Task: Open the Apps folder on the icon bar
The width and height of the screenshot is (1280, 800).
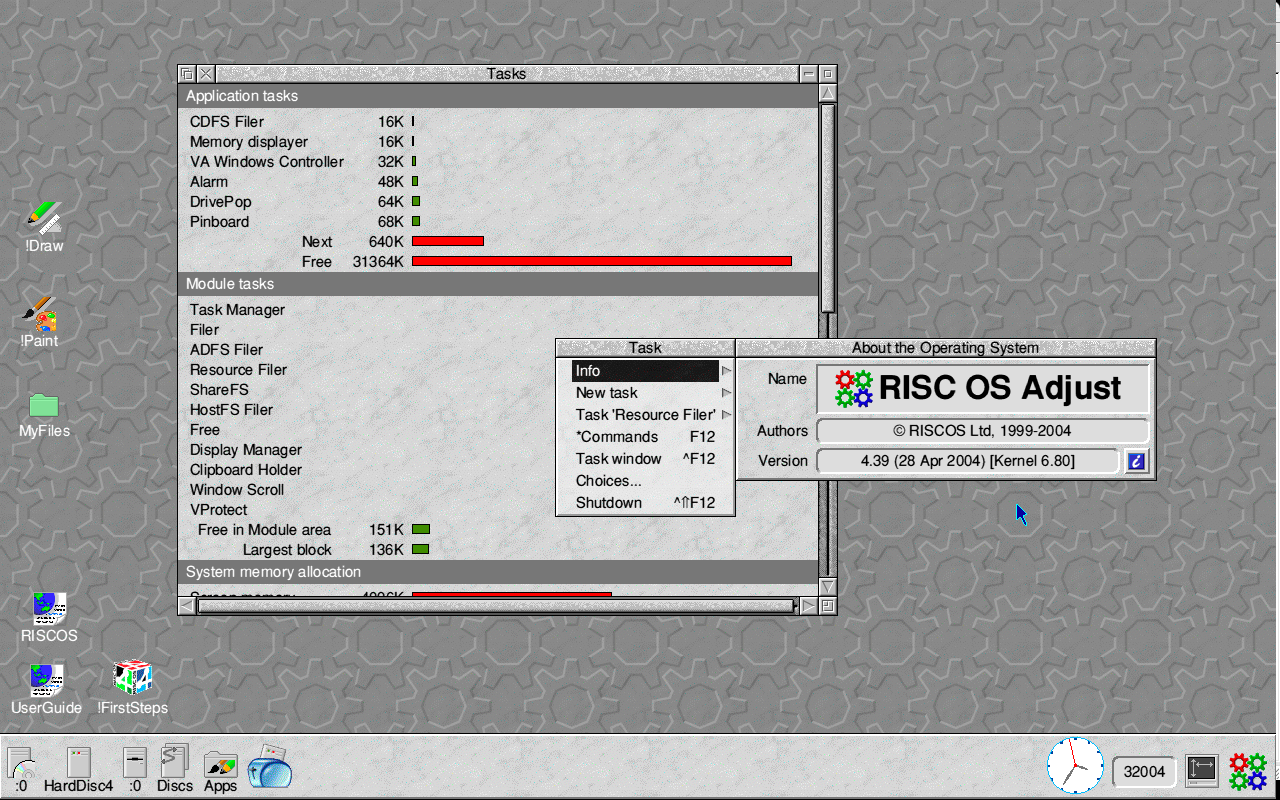Action: click(220, 765)
